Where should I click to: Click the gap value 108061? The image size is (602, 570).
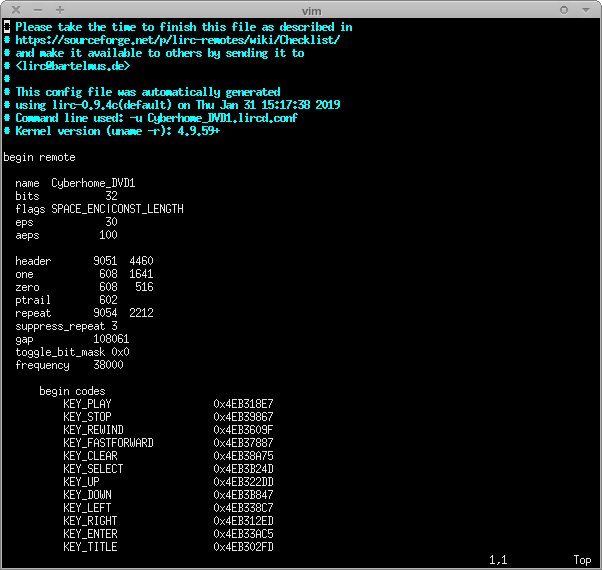pyautogui.click(x=111, y=339)
